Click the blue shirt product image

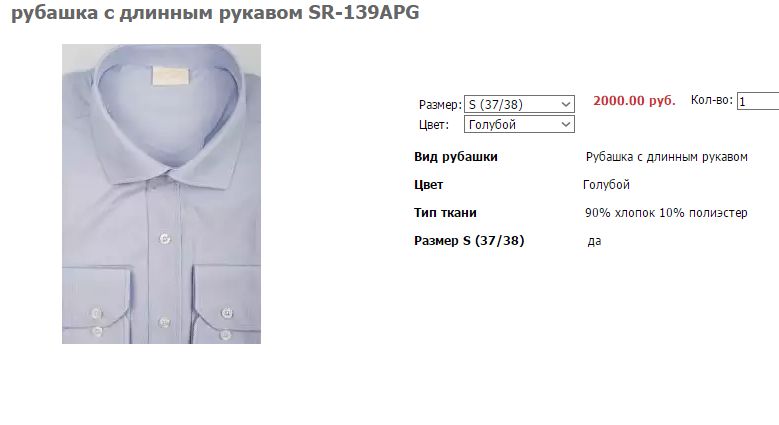[x=161, y=194]
